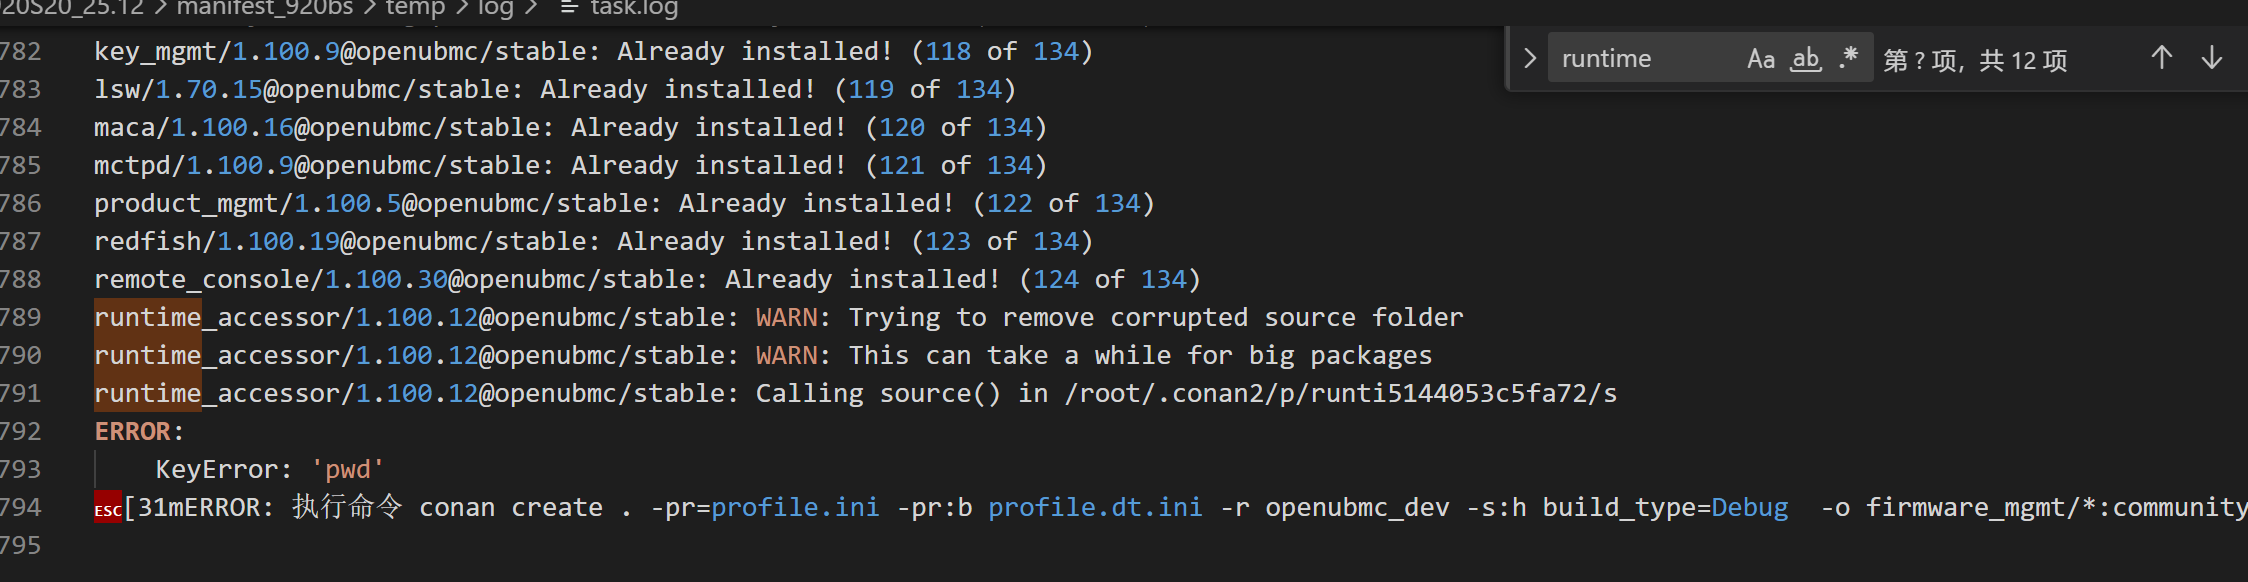2248x582 pixels.
Task: Place cursor on KeyError 'pwd' text
Action: coord(269,470)
